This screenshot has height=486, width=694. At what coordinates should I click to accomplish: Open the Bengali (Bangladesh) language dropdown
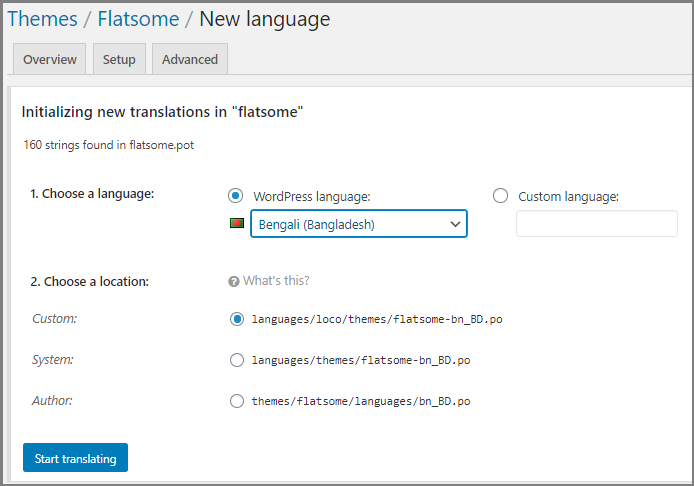359,224
